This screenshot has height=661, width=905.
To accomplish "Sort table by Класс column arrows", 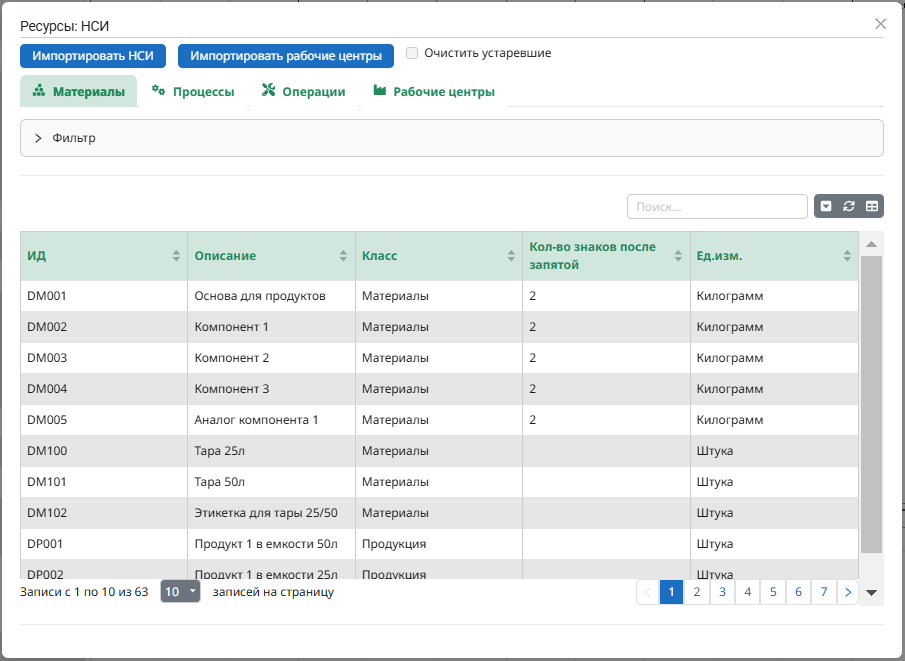I will point(511,256).
